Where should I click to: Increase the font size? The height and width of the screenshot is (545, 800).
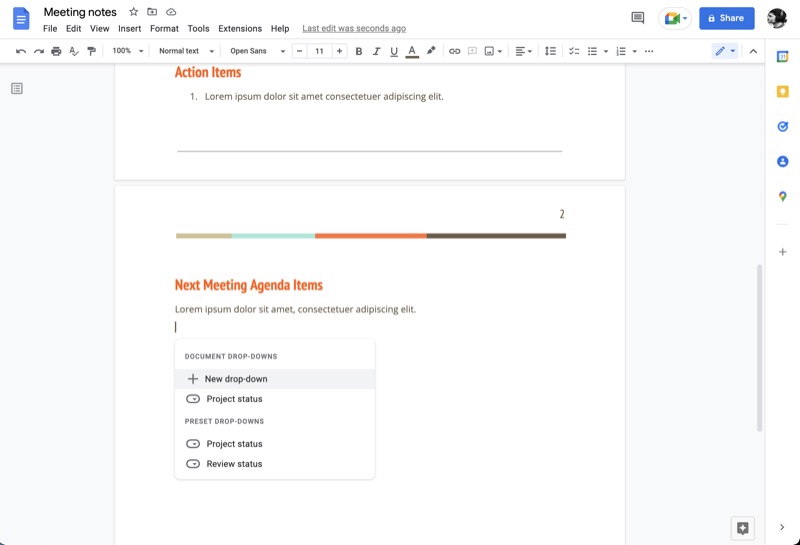tap(339, 51)
